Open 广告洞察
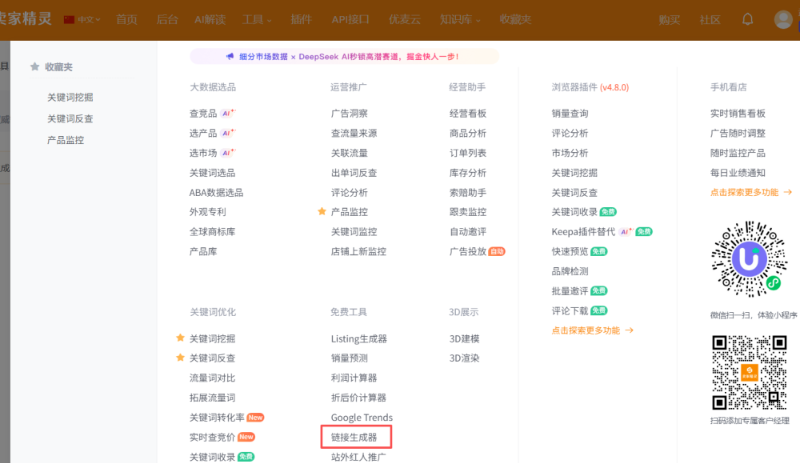This screenshot has height=463, width=800. (349, 113)
